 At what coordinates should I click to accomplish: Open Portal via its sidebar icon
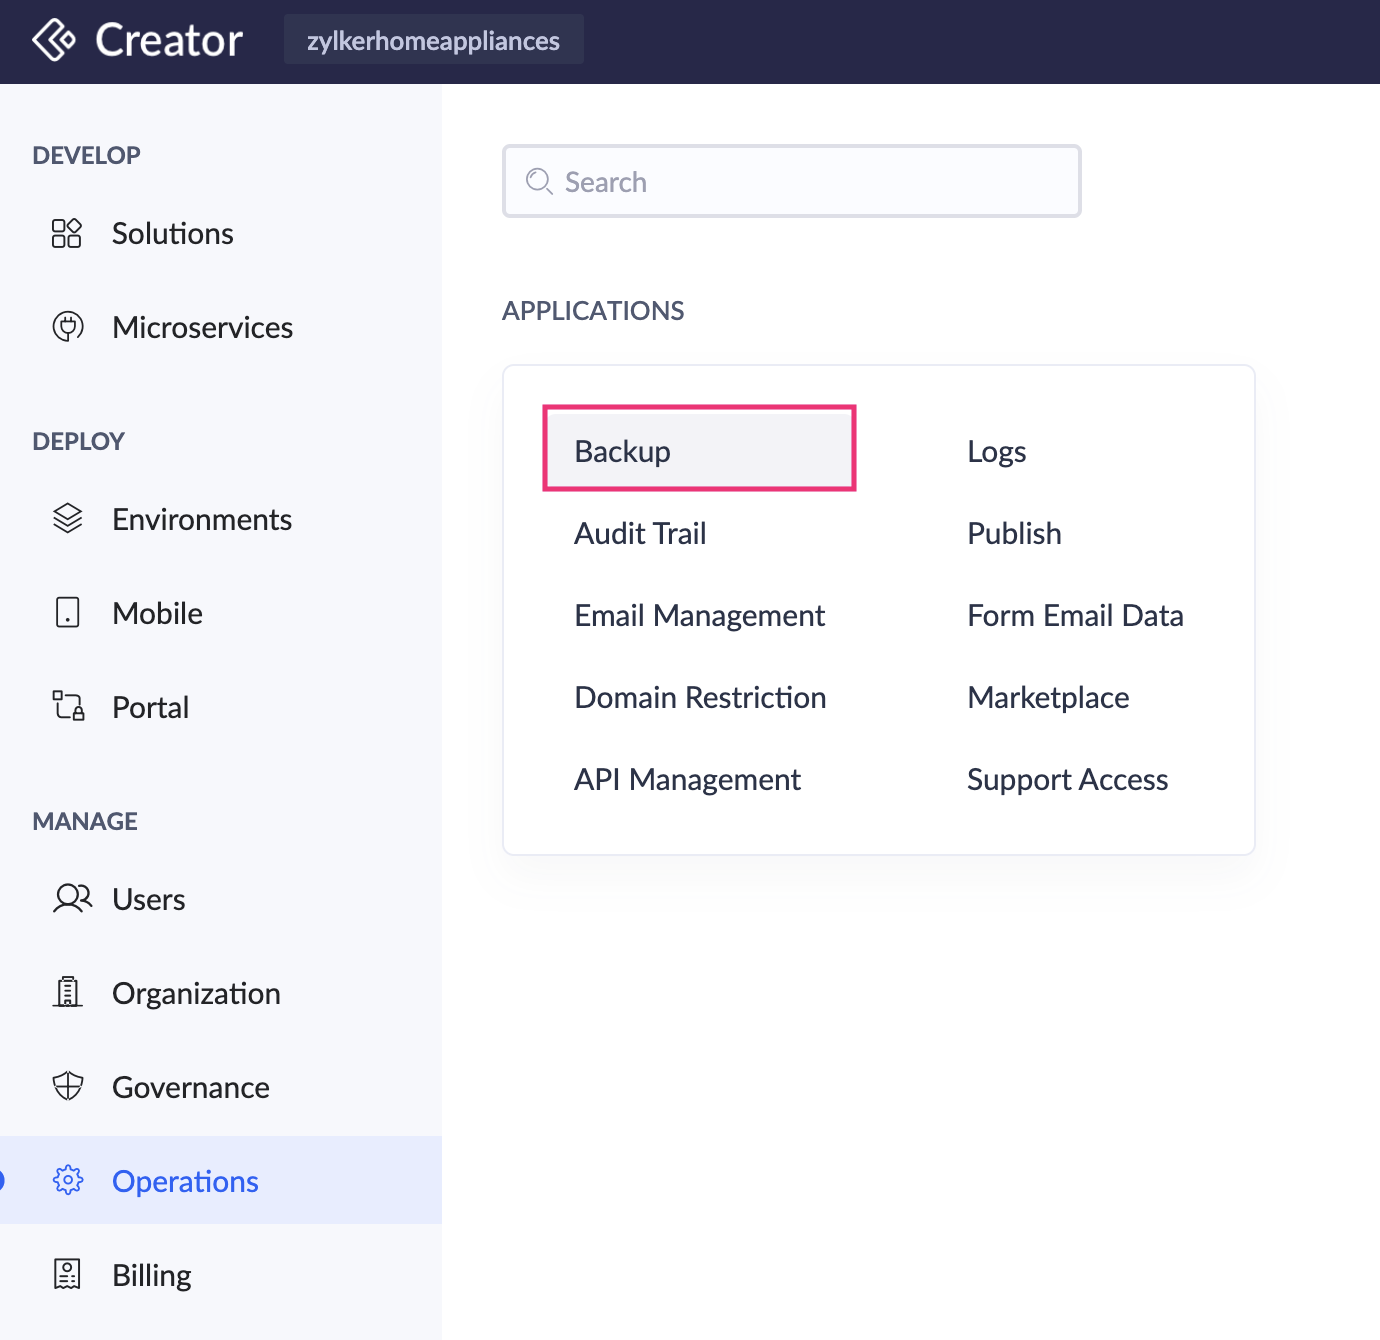tap(67, 706)
